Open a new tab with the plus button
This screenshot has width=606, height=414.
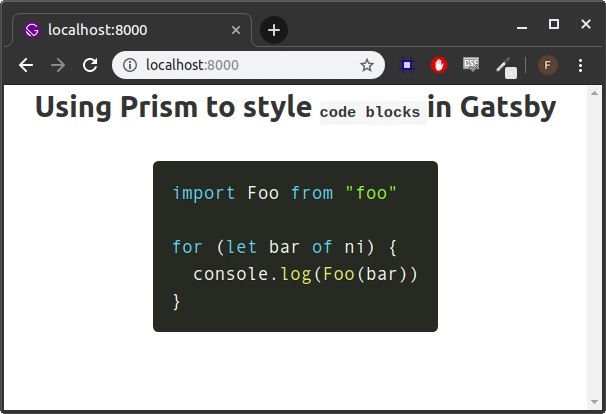coord(274,30)
